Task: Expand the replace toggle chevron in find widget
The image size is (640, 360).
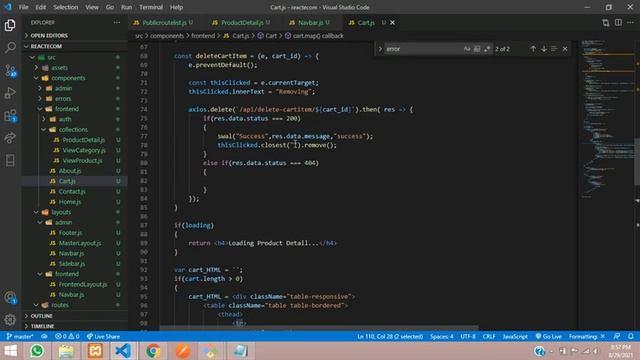Action: tap(380, 49)
